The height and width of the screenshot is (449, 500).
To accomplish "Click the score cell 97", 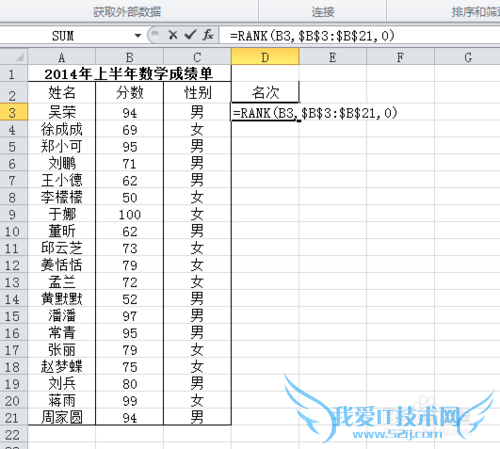I will [130, 316].
